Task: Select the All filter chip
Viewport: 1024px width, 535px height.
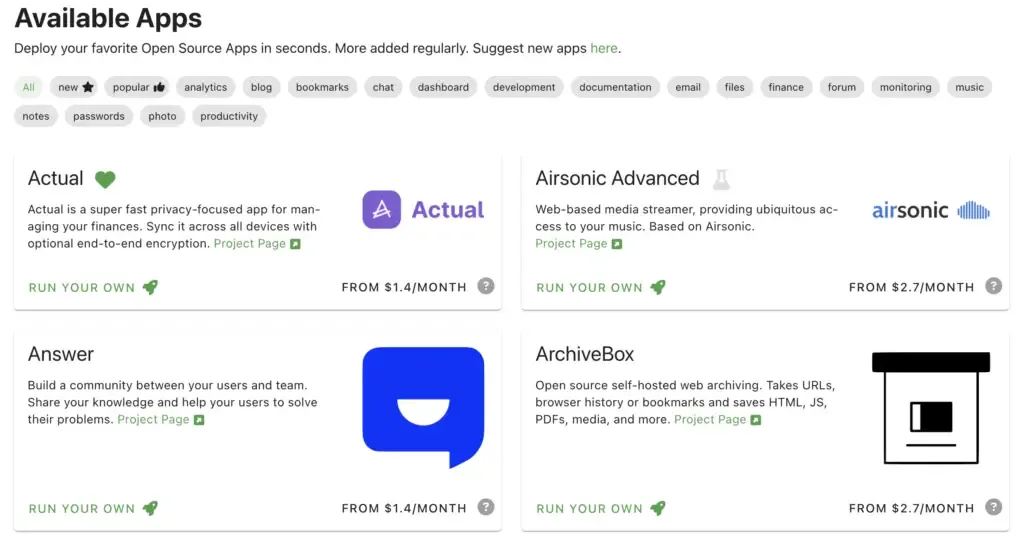Action: click(x=29, y=87)
